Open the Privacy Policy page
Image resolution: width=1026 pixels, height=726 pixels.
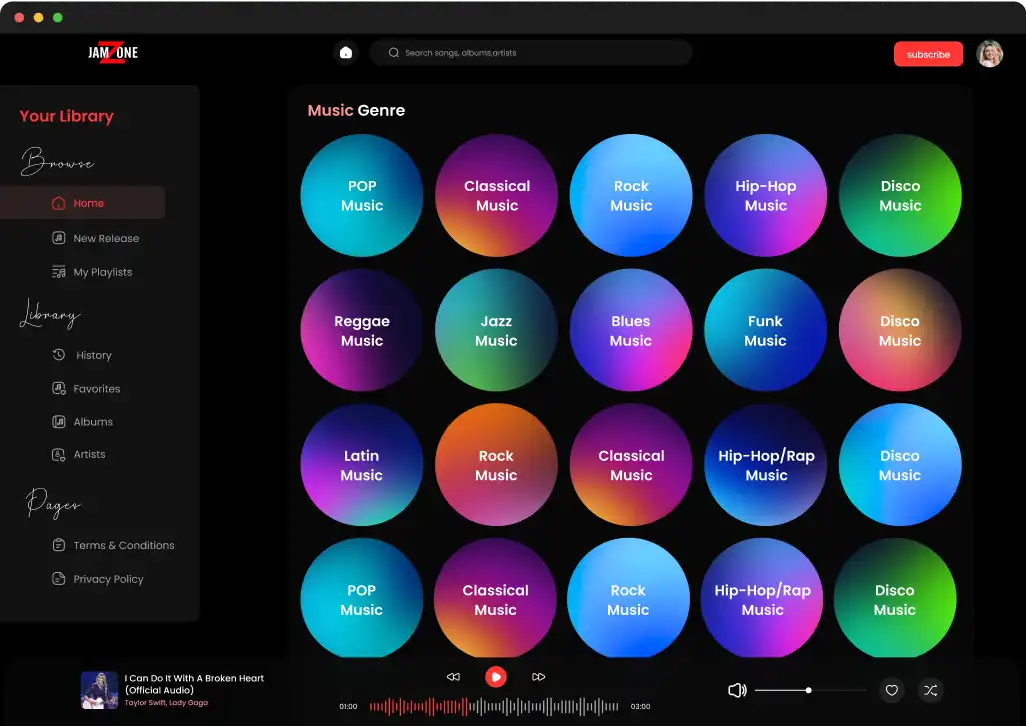tap(97, 579)
